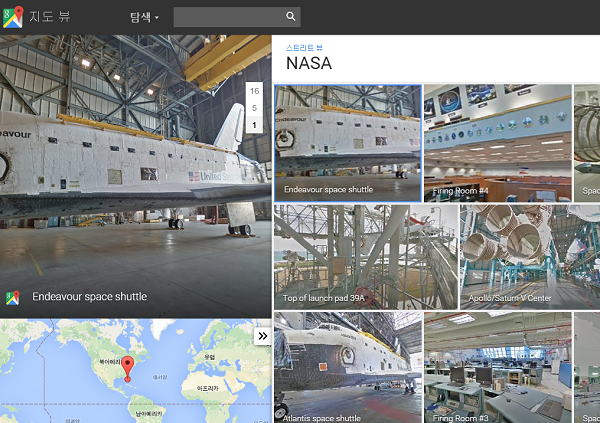Click the Google Maps logo in header

pos(13,17)
